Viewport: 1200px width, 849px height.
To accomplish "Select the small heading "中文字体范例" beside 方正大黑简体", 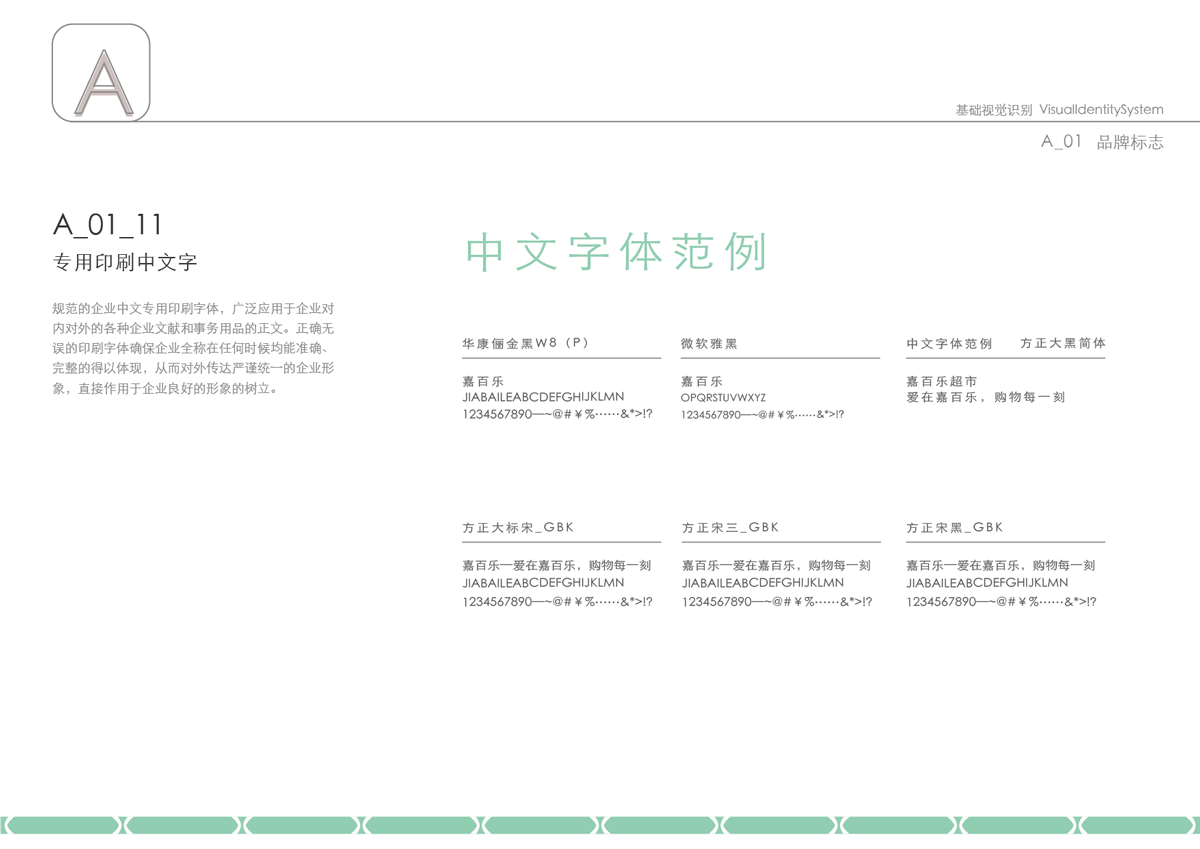I will click(x=949, y=344).
